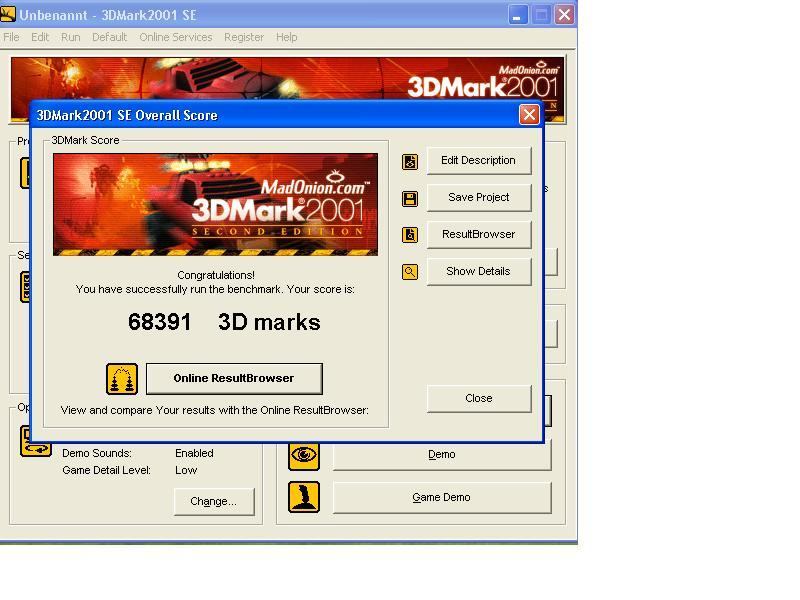Open the Default menu

(x=109, y=37)
